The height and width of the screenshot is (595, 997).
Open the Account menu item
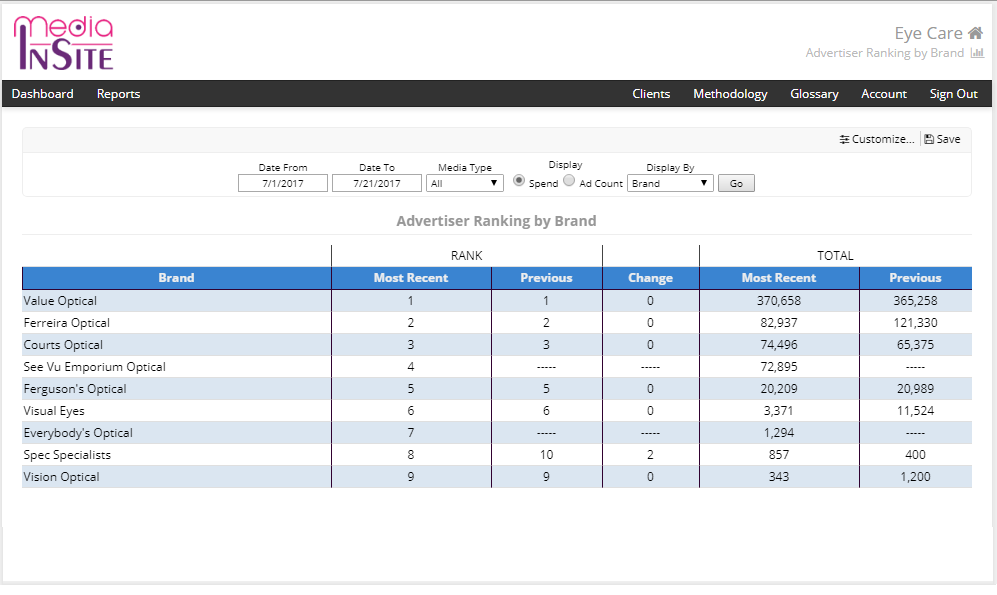tap(884, 93)
